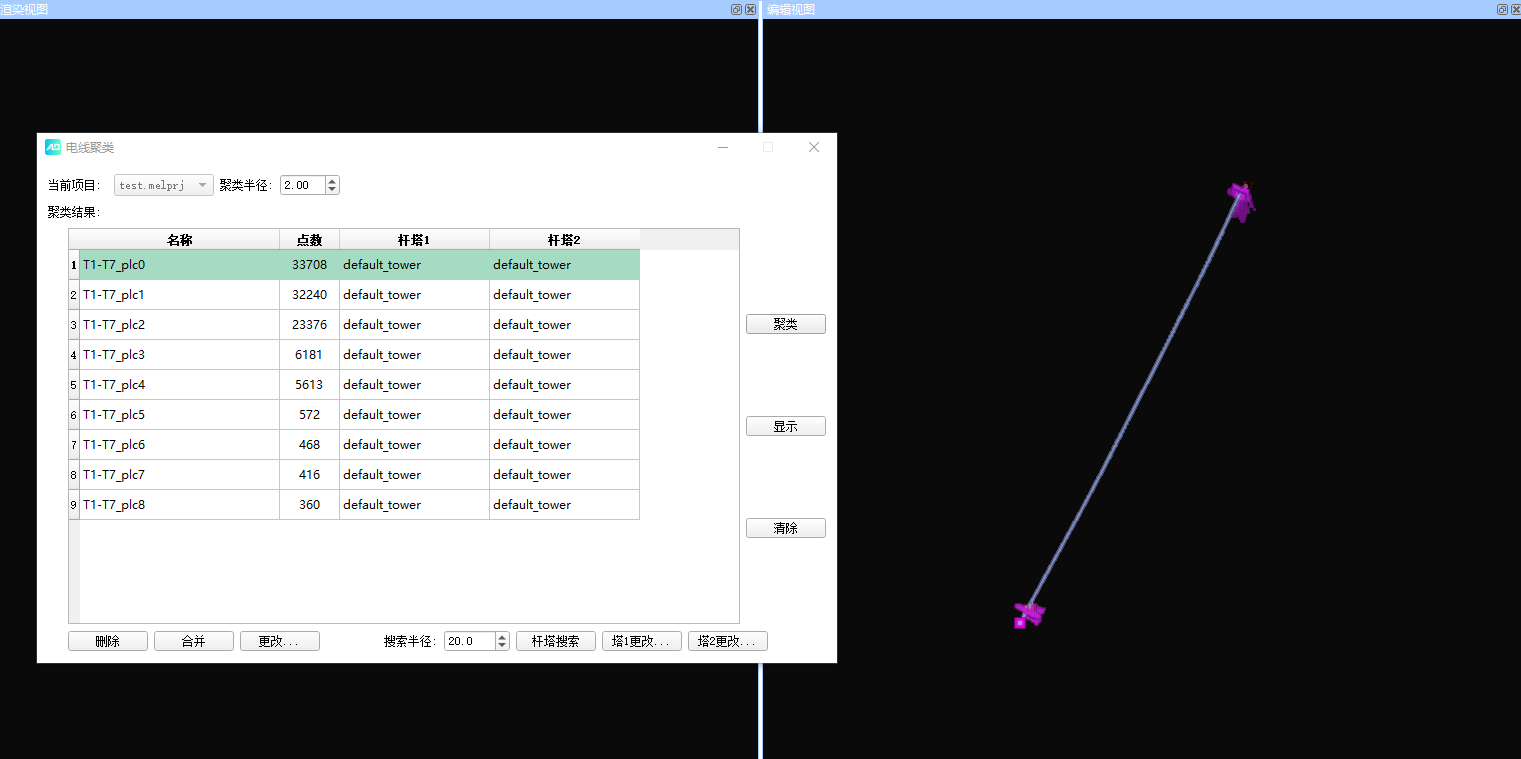Sort by the 点数 column header
Viewport: 1521px width, 759px height.
pyautogui.click(x=310, y=240)
